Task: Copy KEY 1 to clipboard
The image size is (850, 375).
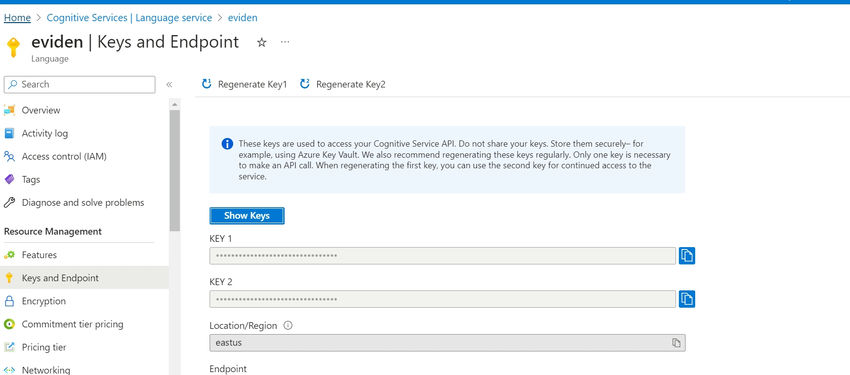Action: (687, 255)
